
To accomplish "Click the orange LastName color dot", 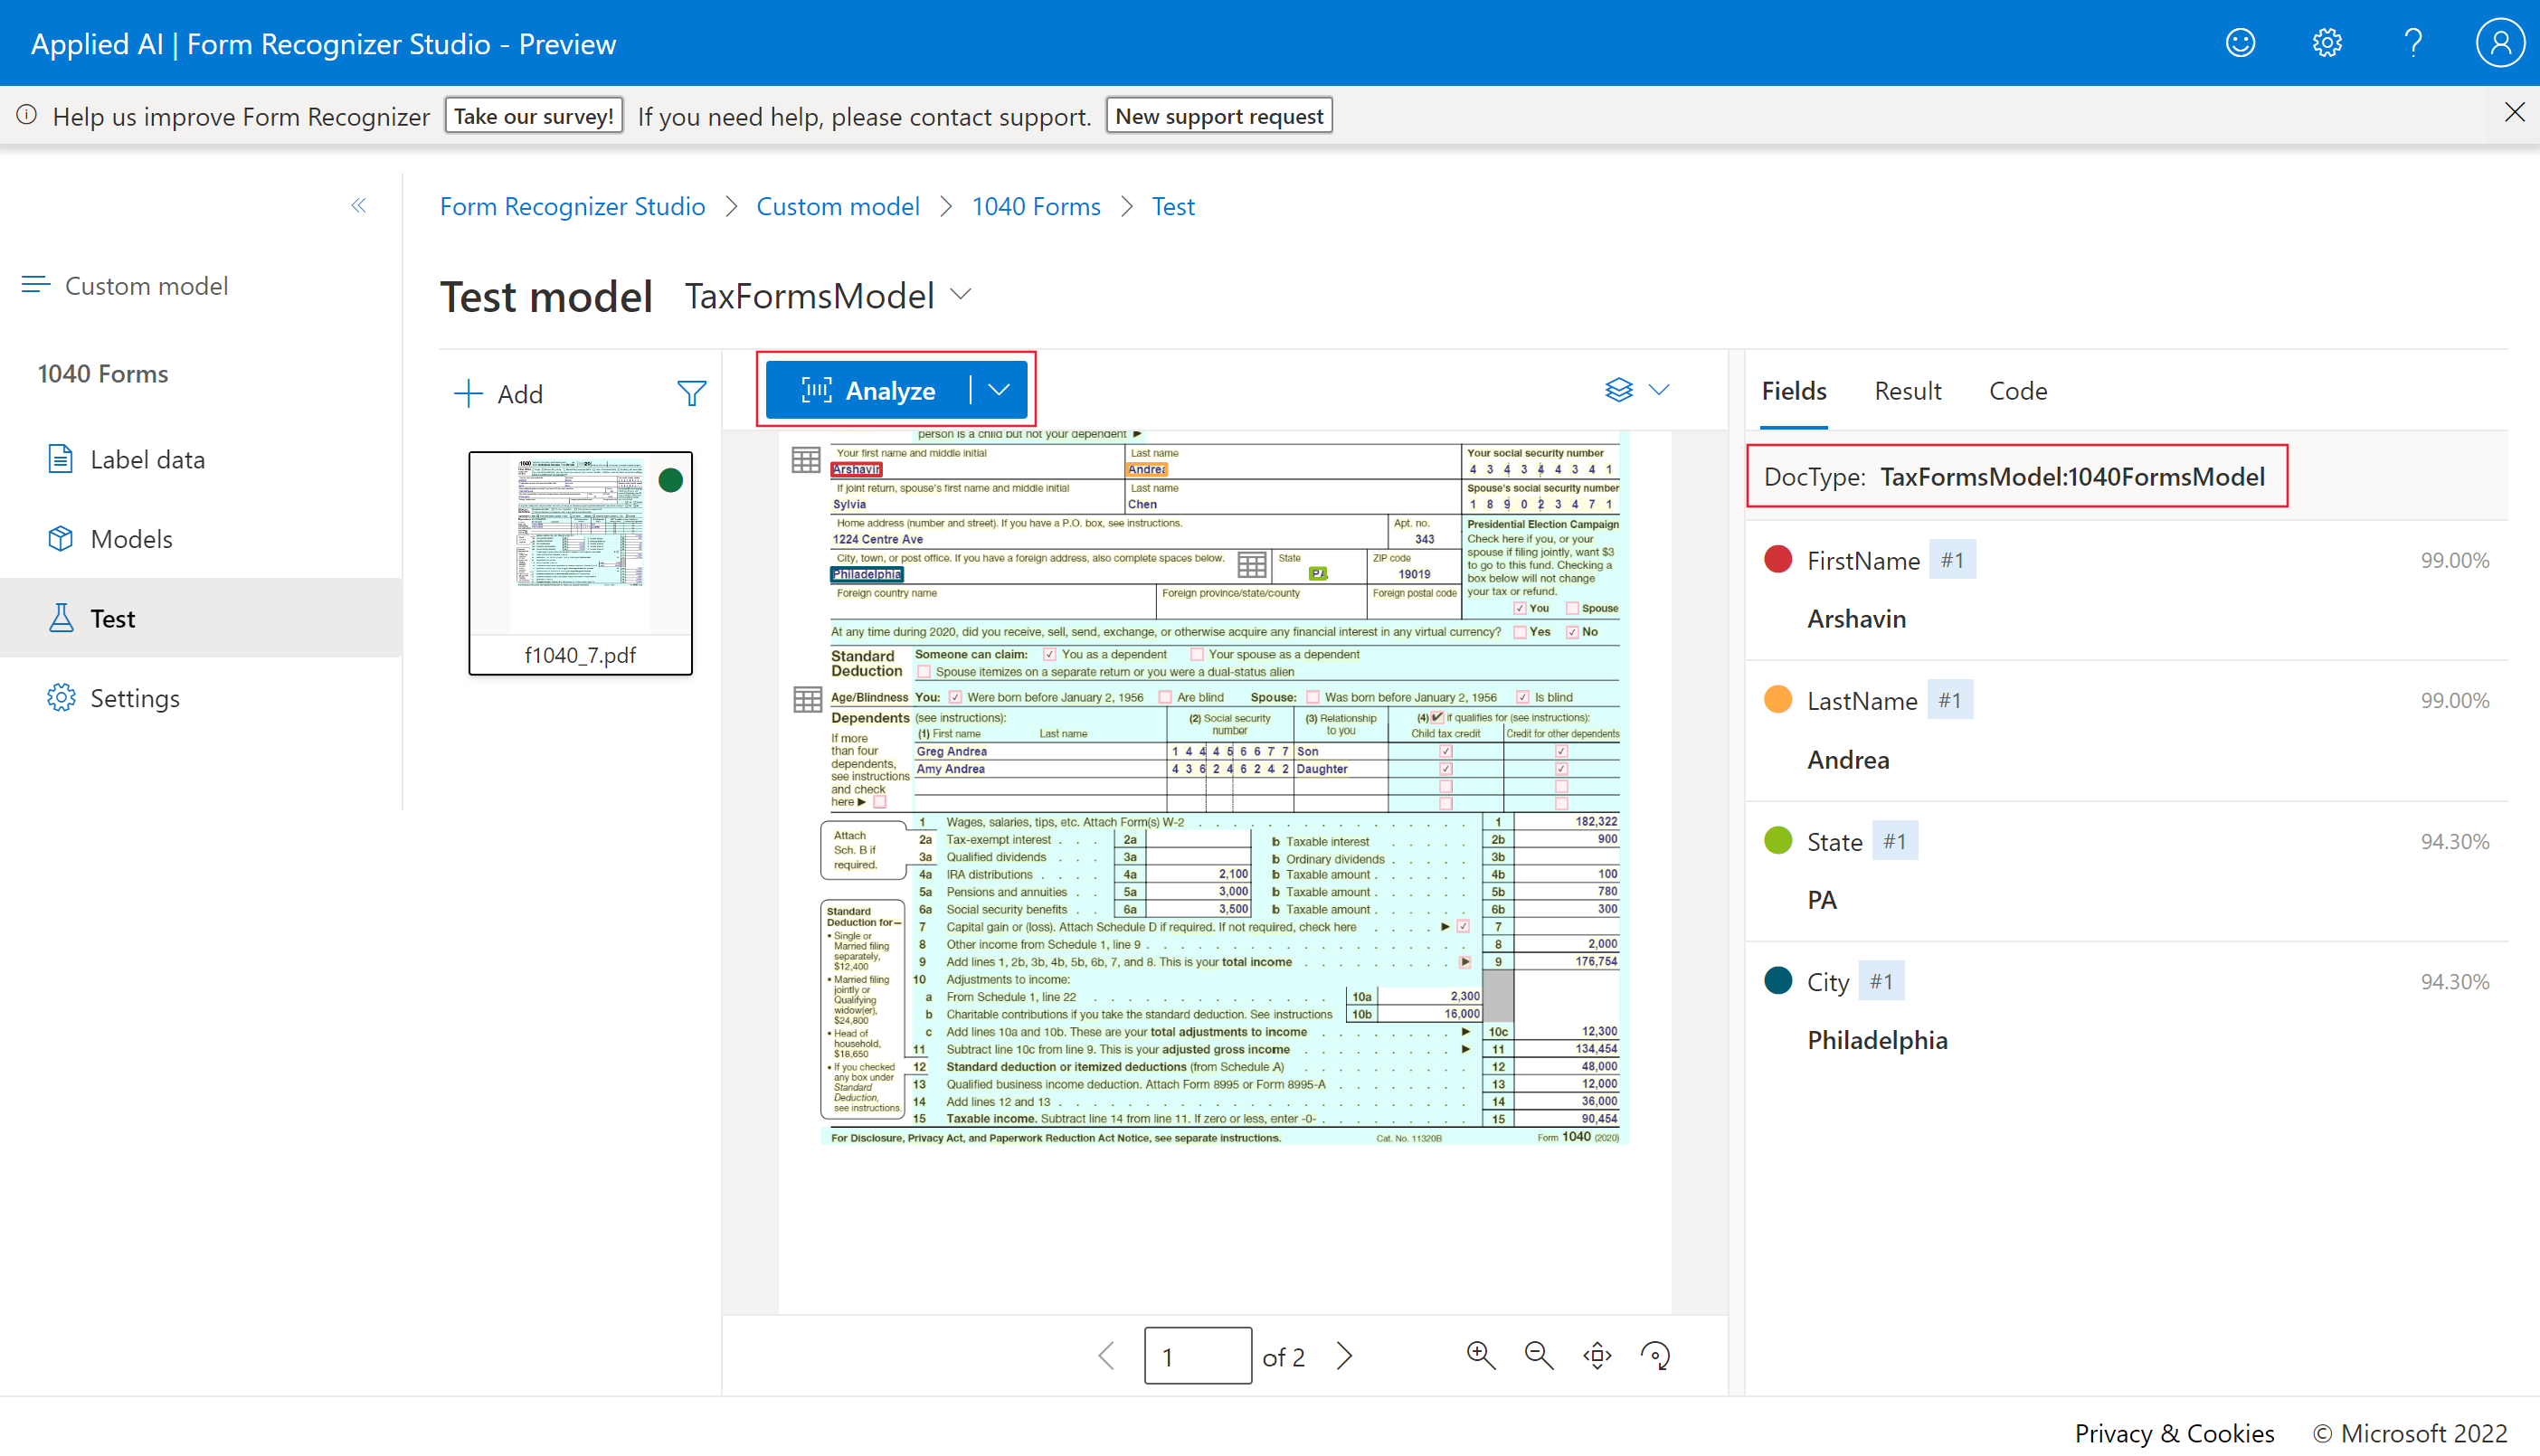I will click(1778, 699).
